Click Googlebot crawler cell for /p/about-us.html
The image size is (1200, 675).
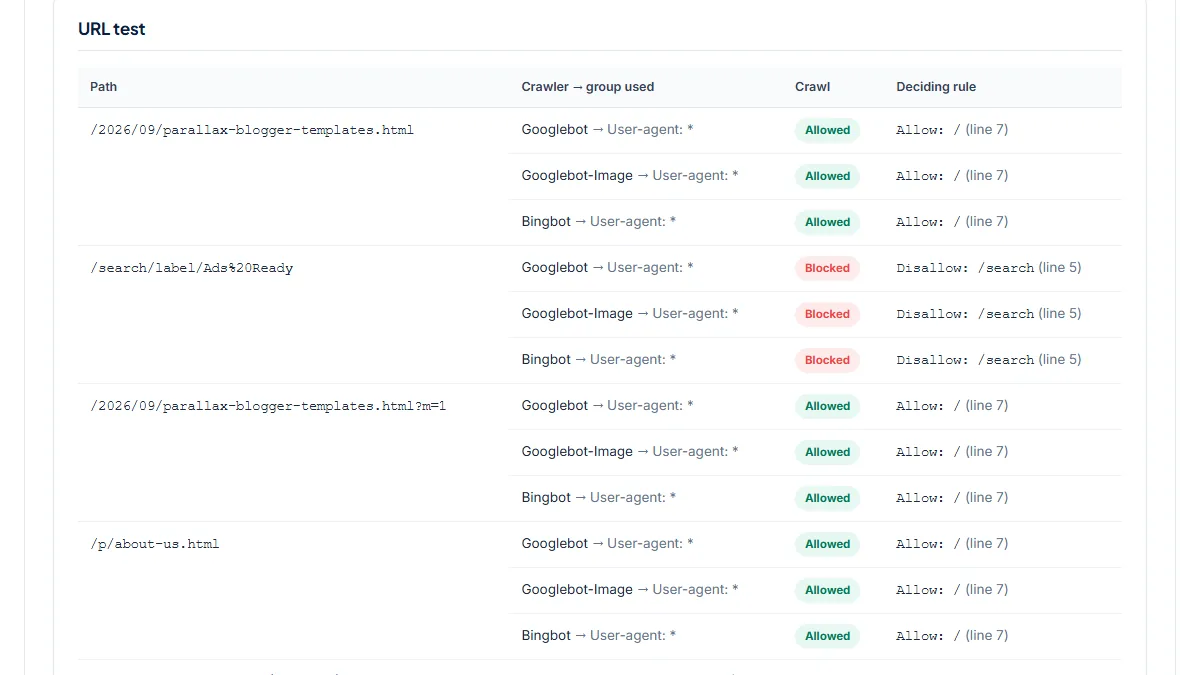(x=607, y=544)
